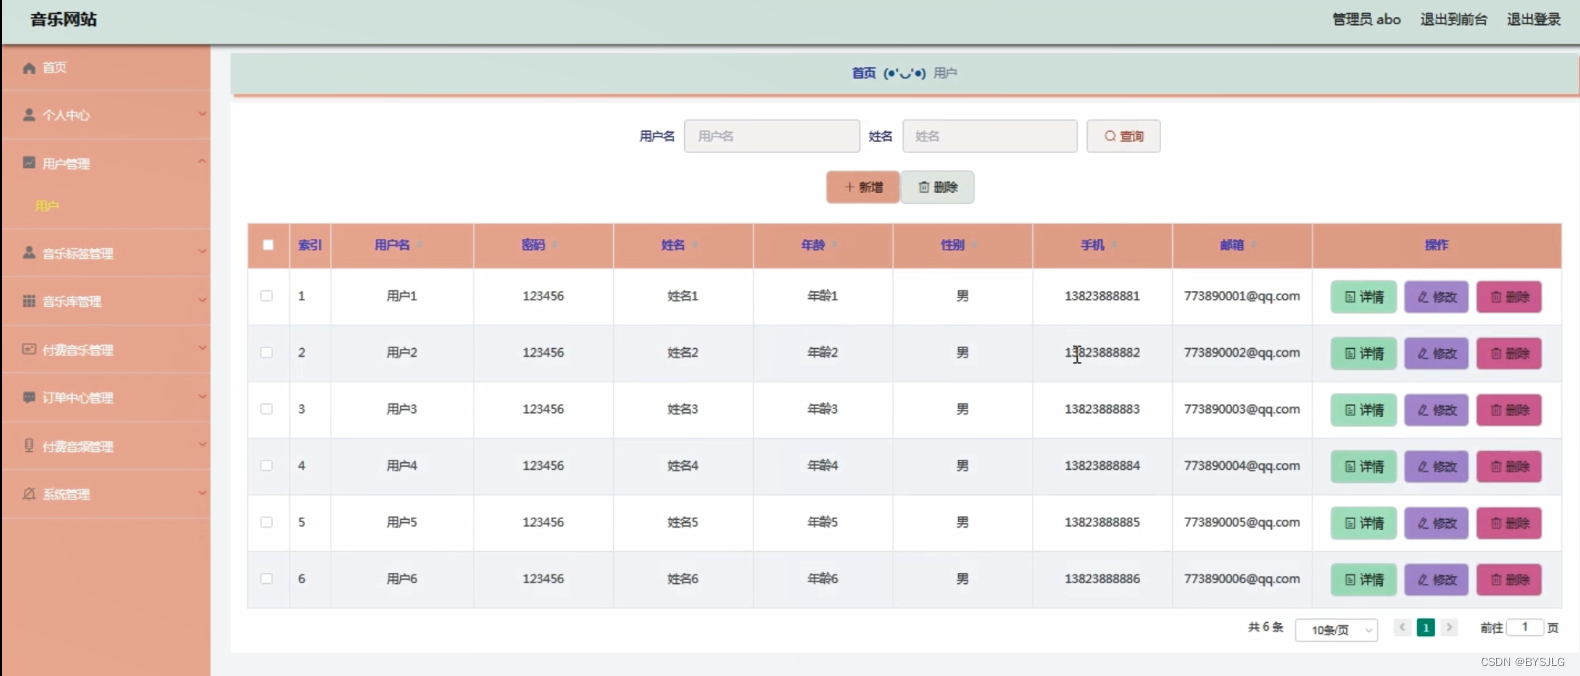1580x676 pixels.
Task: Open the 10条/页 page size dropdown
Action: point(1337,630)
